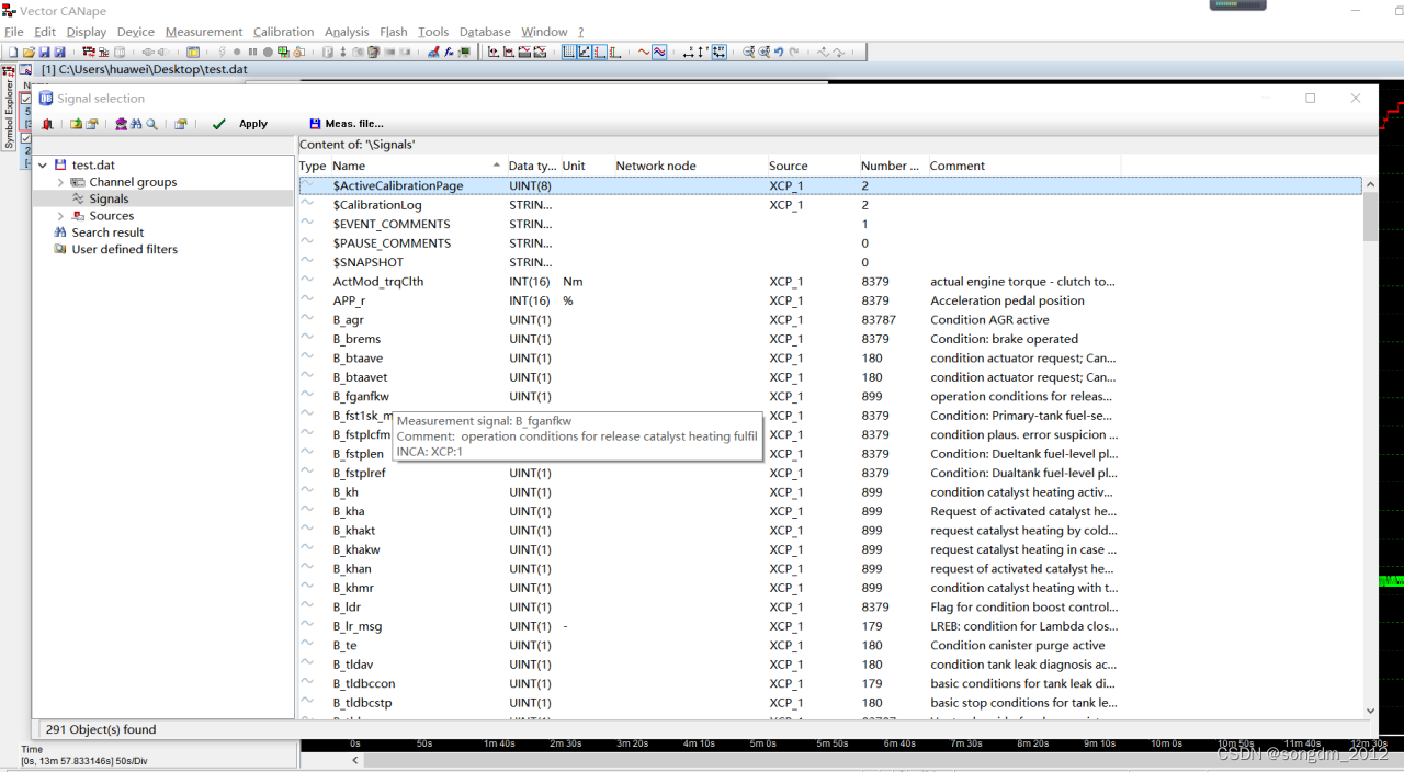Click the Open folder toolbar icon
This screenshot has height=773, width=1404.
pos(28,51)
